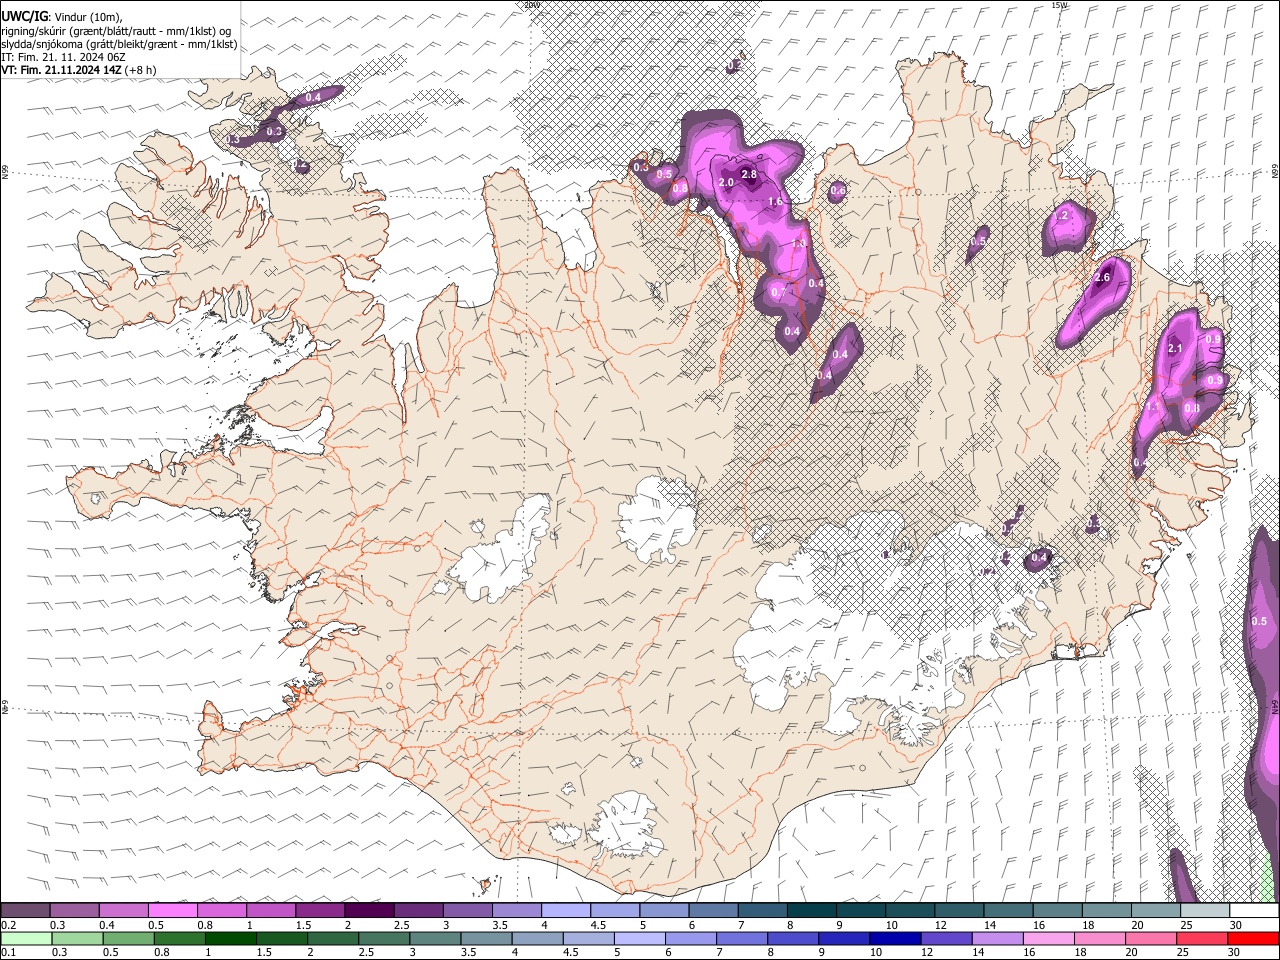
Task: Select snow legend swatch between 0.3 and 0.4
Action: click(74, 911)
